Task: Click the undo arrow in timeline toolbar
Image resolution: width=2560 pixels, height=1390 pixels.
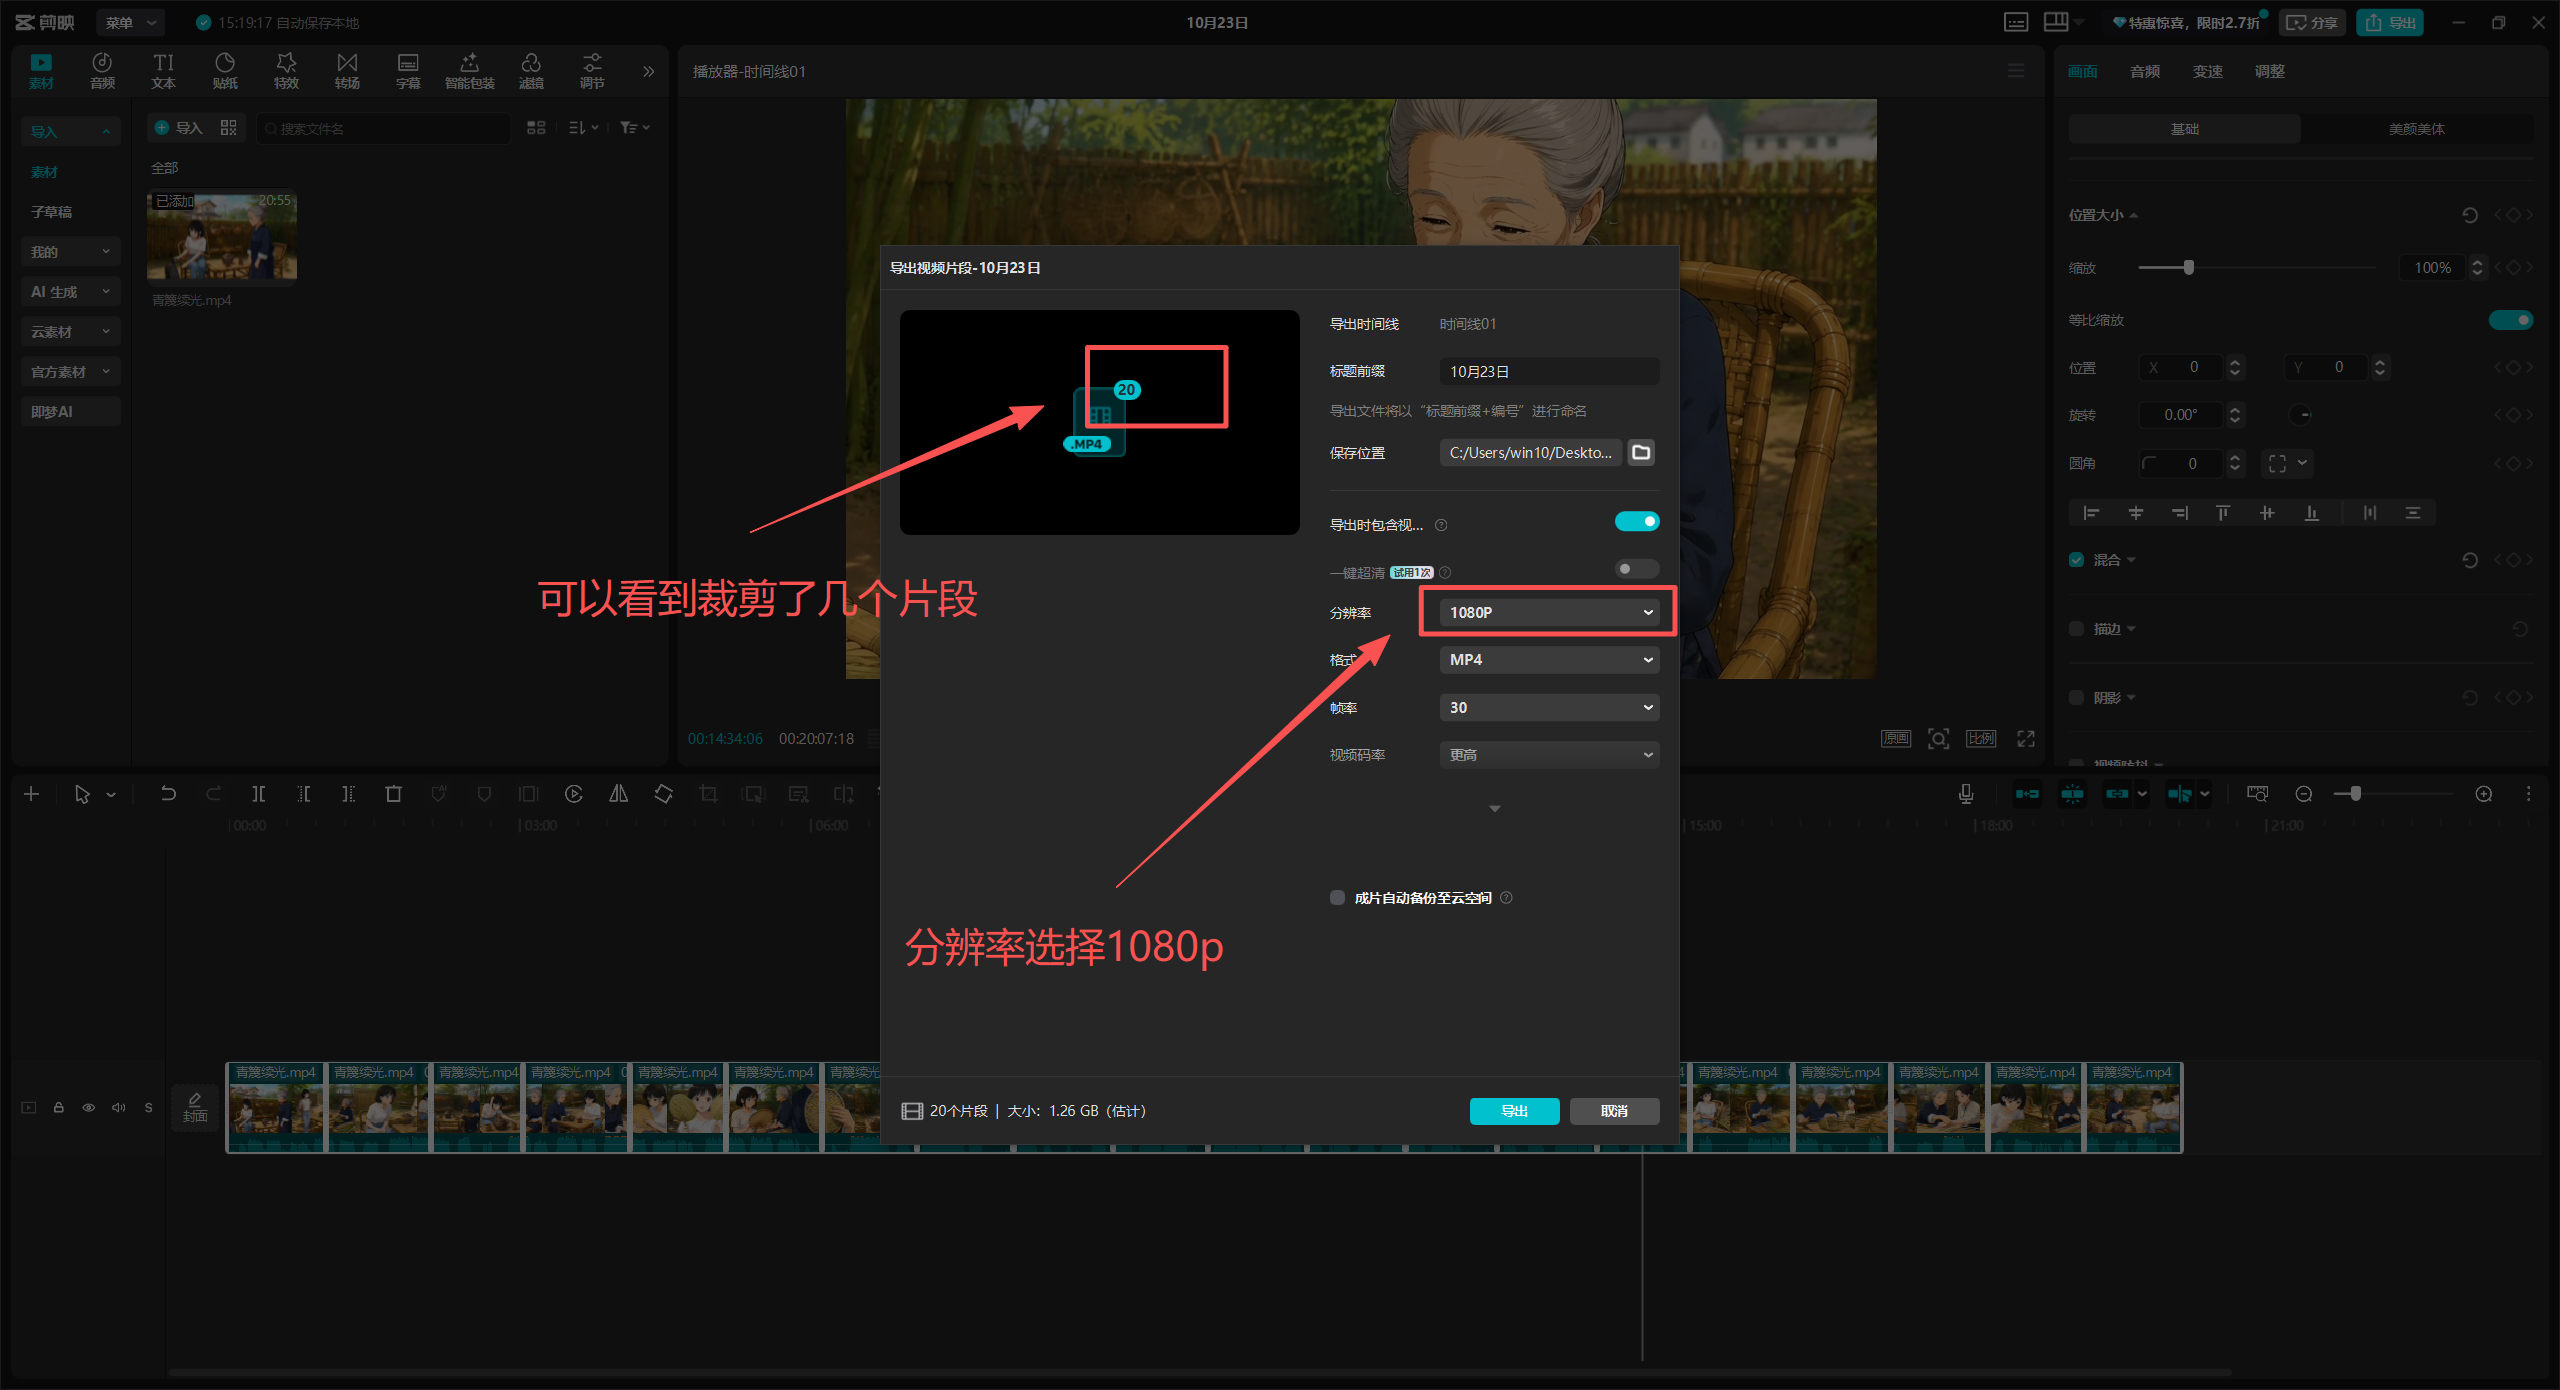Action: tap(168, 794)
